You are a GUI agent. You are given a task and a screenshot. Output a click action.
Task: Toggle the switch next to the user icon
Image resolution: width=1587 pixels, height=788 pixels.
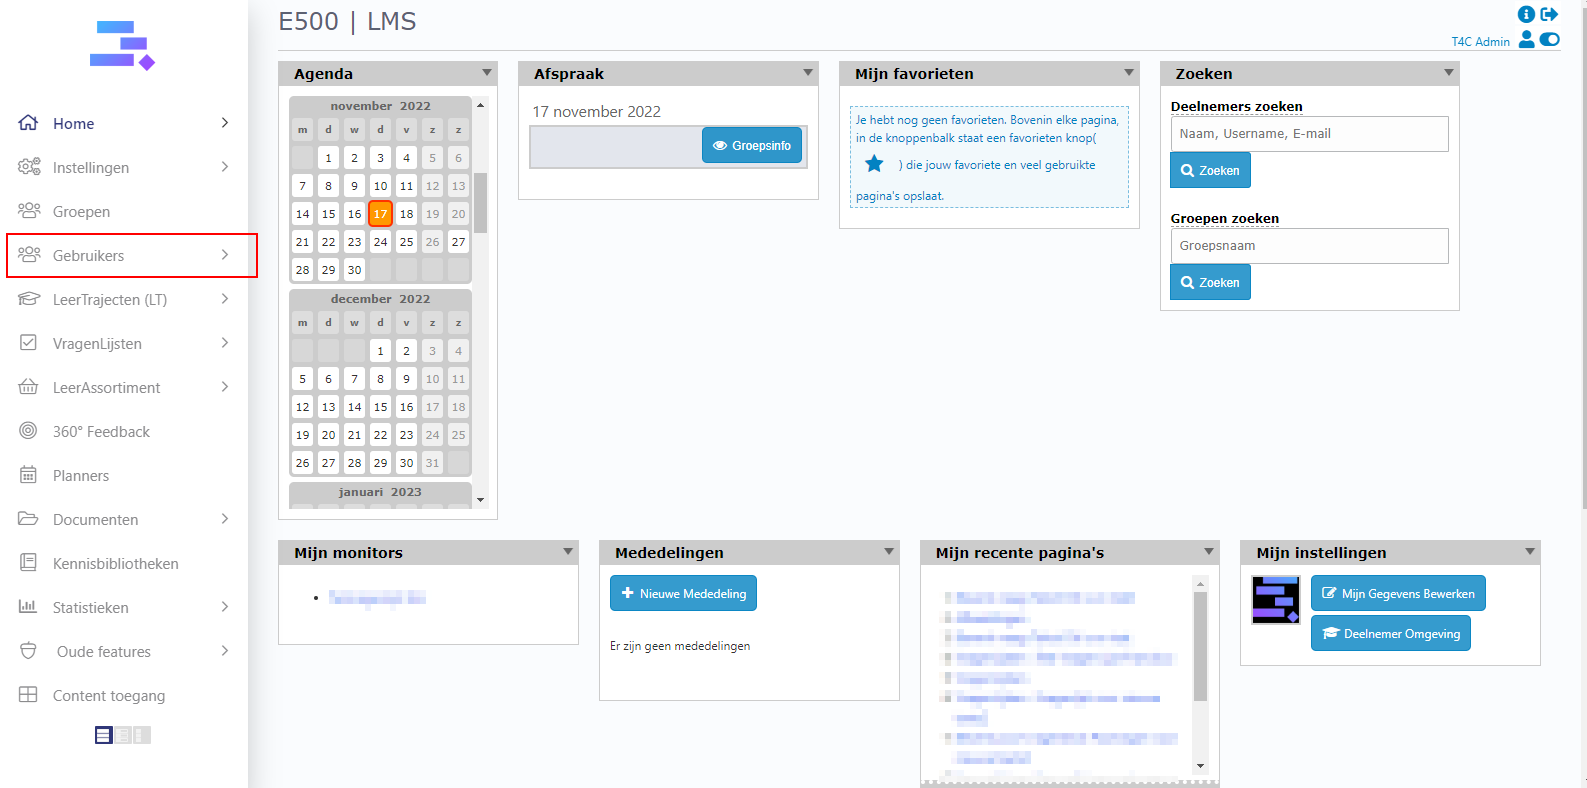(x=1549, y=39)
